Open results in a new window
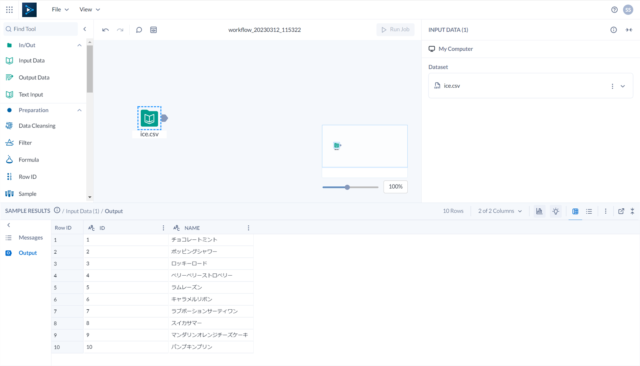 (x=621, y=211)
